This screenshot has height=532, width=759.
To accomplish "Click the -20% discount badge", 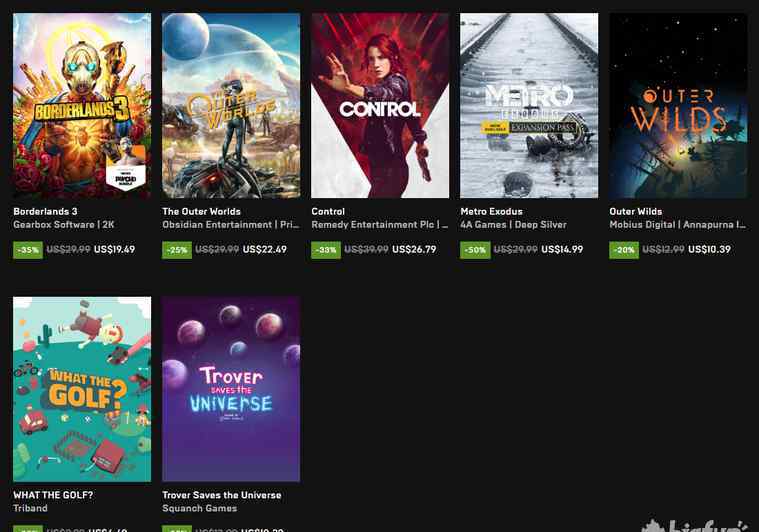I will (x=624, y=250).
